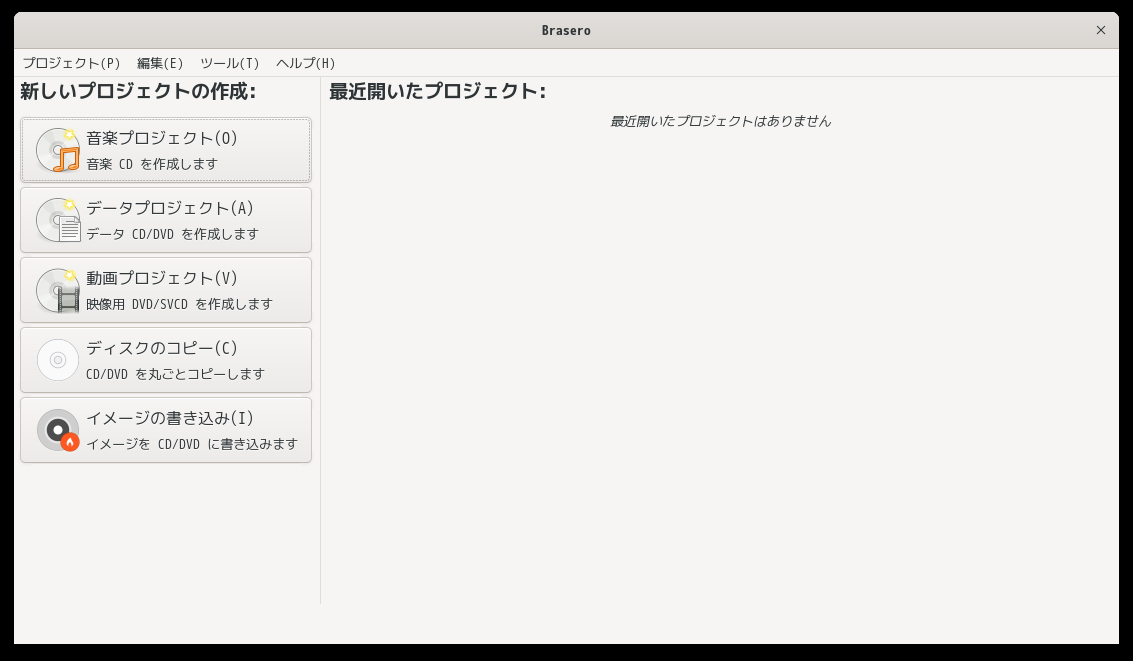Open the ツール(T) menu
Viewport: 1133px width, 661px height.
(x=230, y=63)
